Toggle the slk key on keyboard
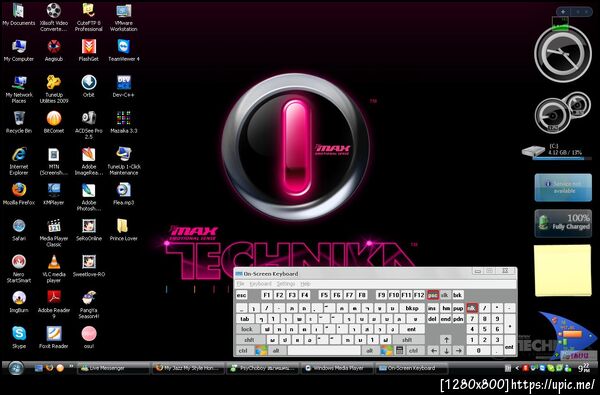Viewport: 600px width, 395px height. 445,295
